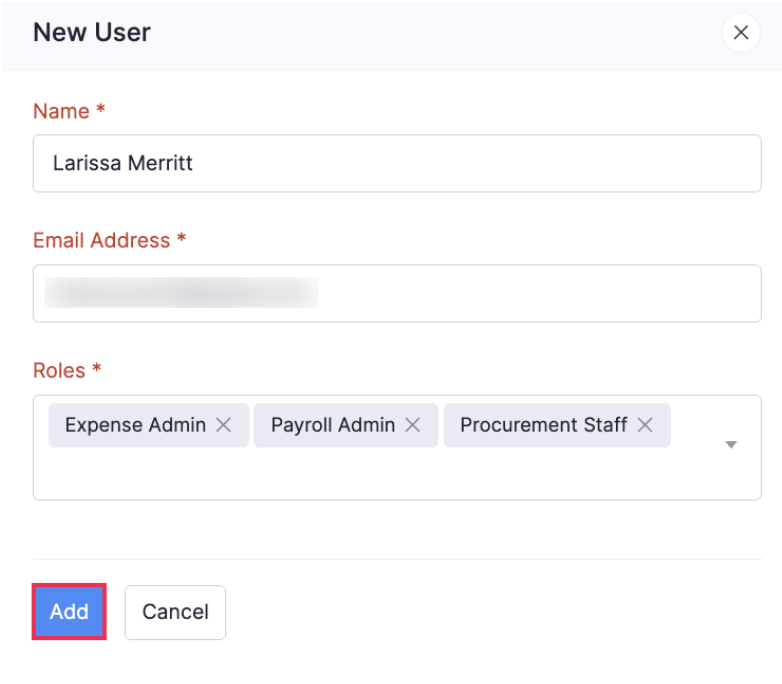This screenshot has height=684, width=782.
Task: Close the New User dialog
Action: pyautogui.click(x=740, y=33)
